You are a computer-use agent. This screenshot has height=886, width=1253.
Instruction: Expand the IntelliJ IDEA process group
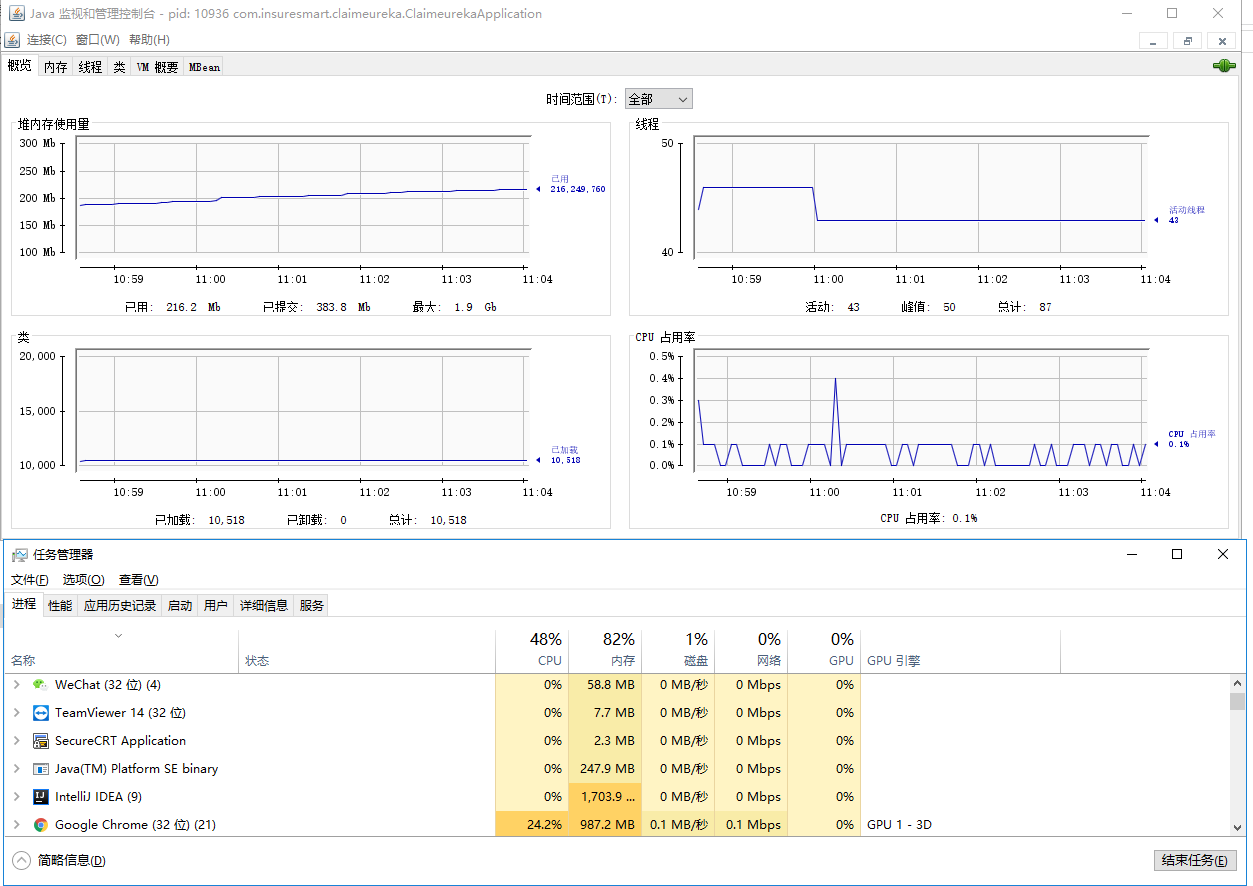[16, 797]
